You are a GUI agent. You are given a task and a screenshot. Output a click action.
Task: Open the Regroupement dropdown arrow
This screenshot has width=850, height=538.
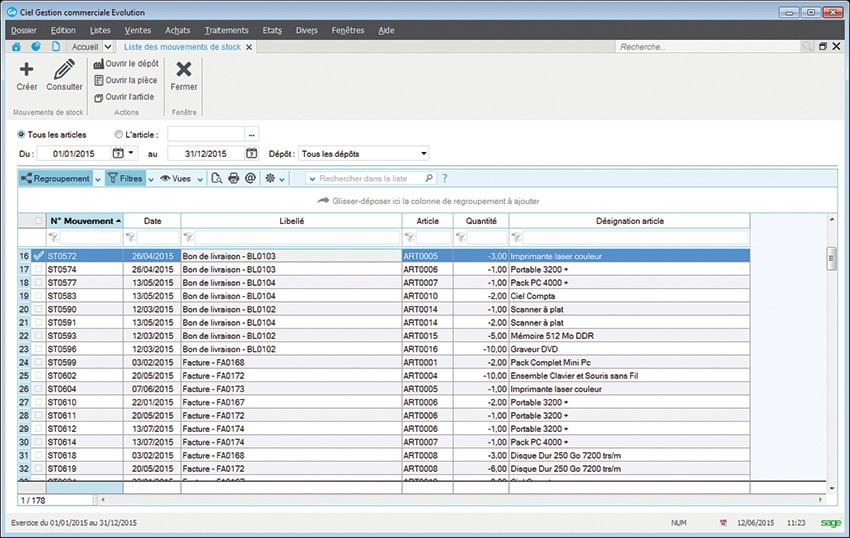click(98, 178)
